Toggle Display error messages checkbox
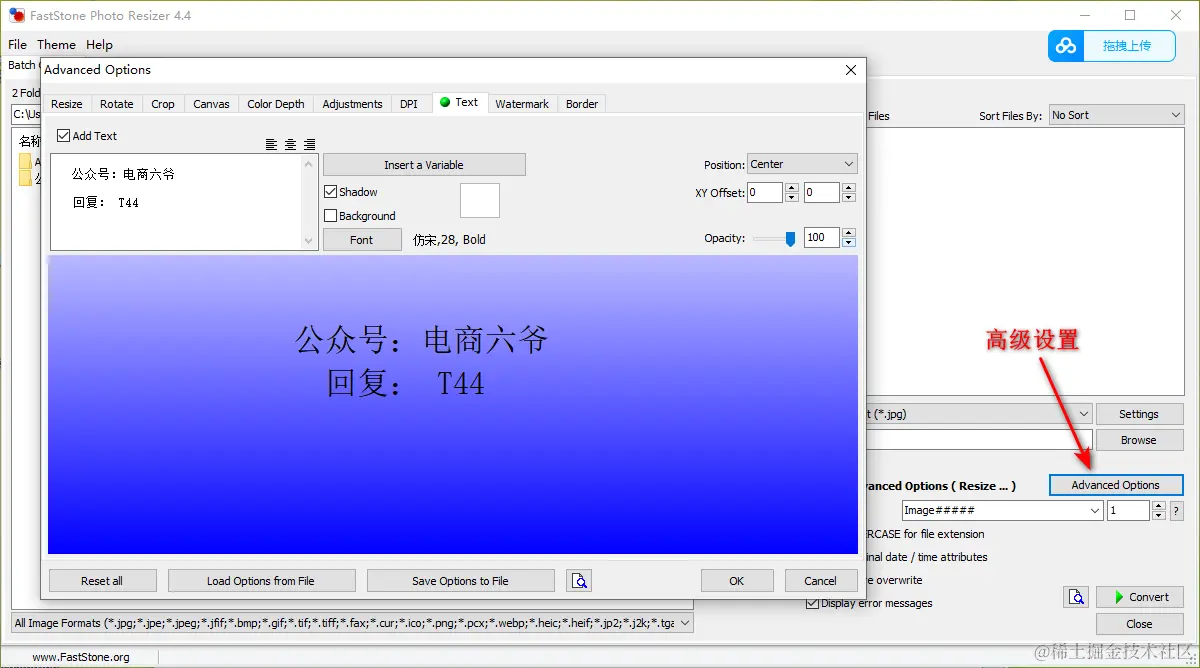This screenshot has height=668, width=1200. click(813, 603)
